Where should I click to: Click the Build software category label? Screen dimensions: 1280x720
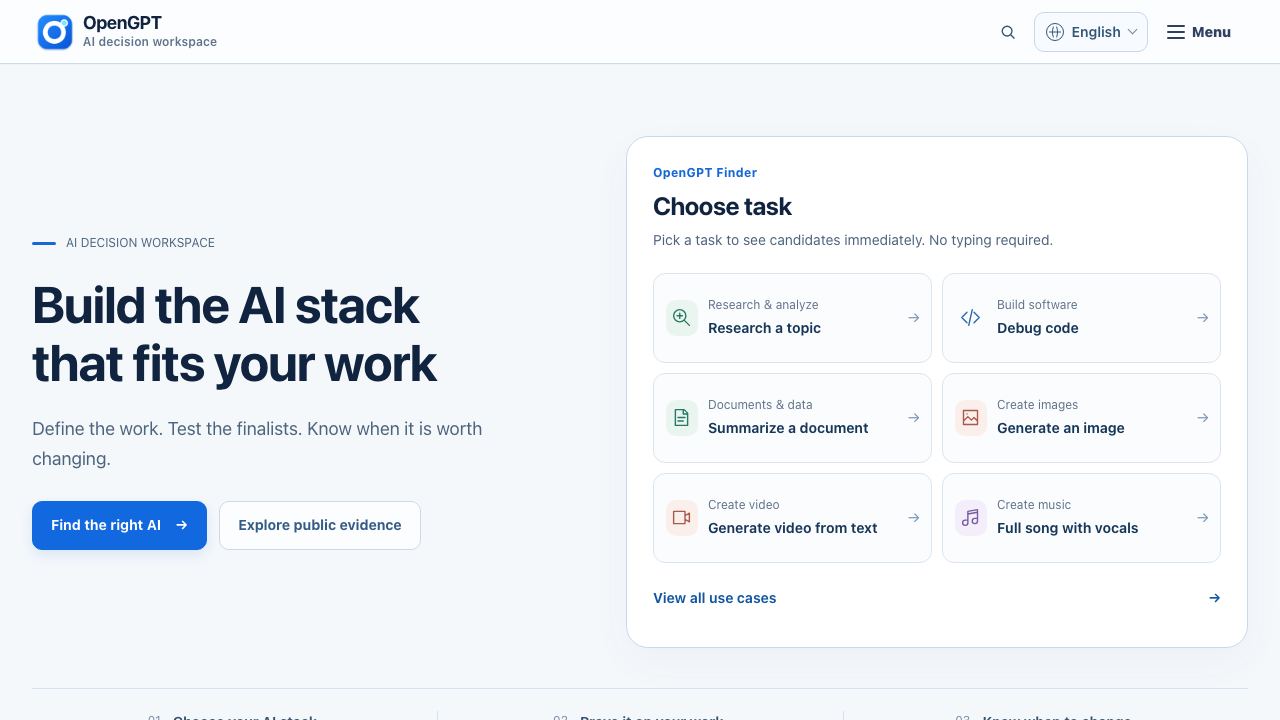(x=1037, y=305)
